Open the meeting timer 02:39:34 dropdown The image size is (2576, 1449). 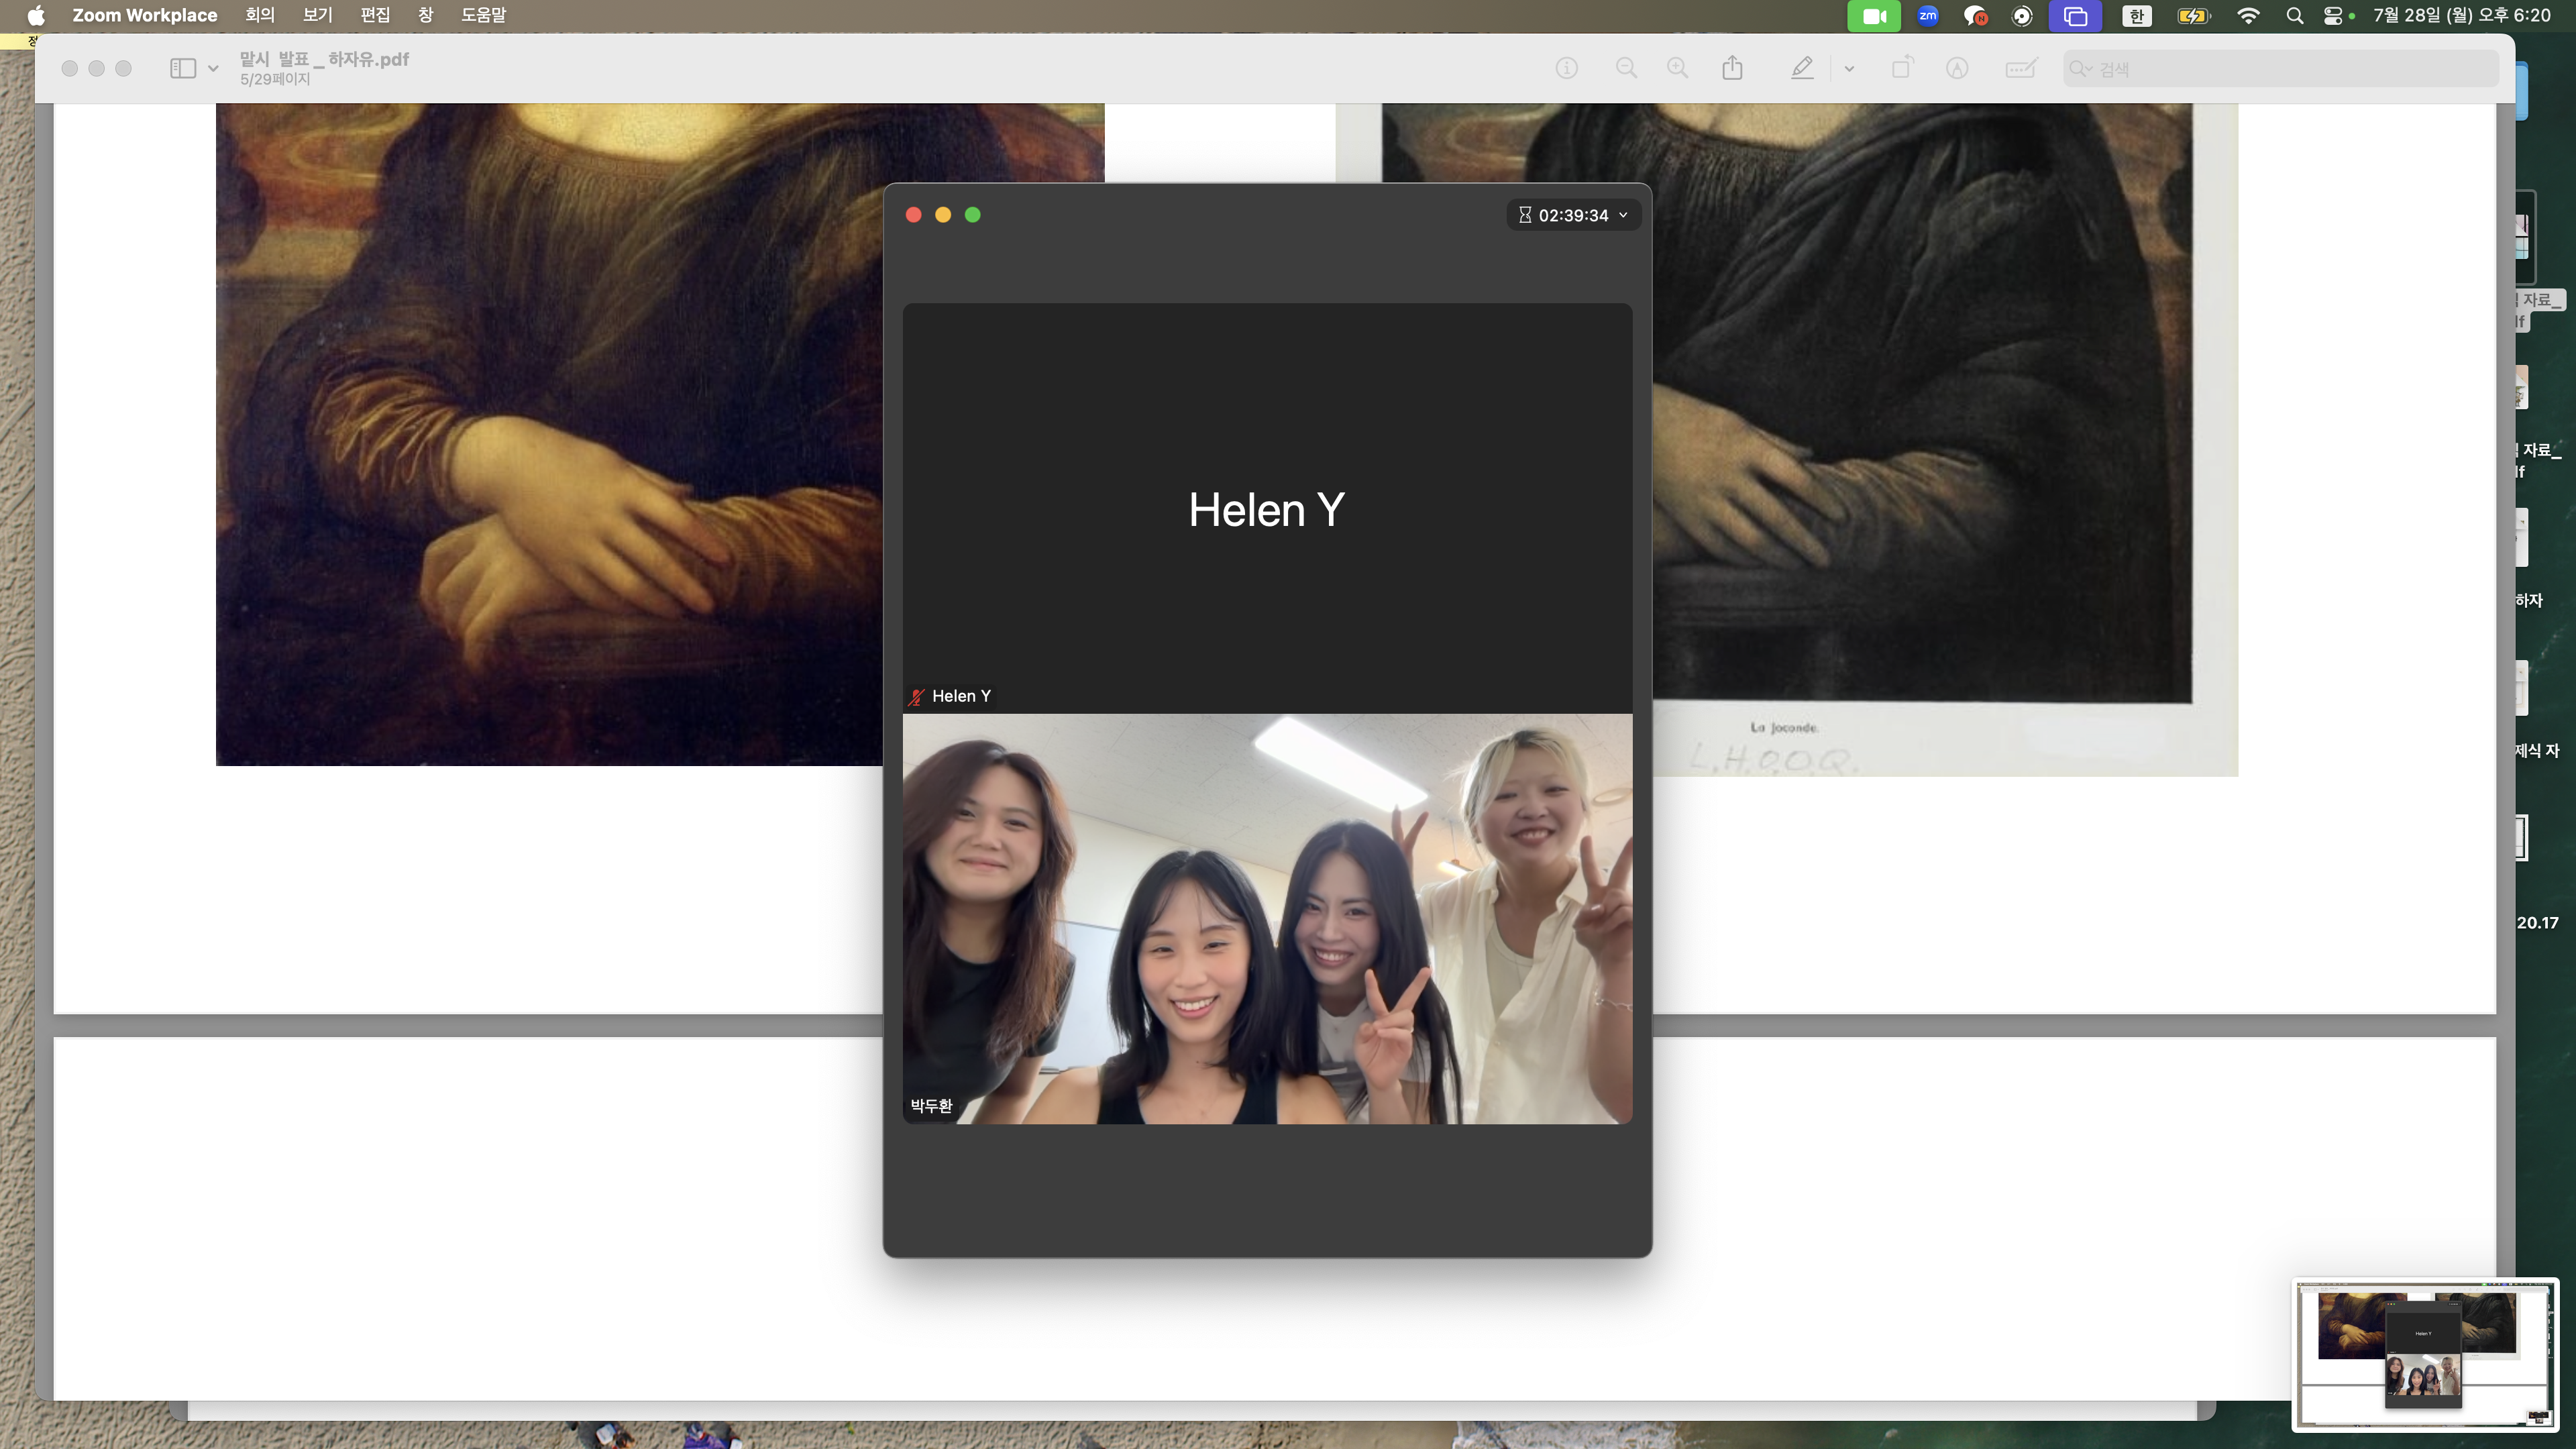coord(1573,215)
